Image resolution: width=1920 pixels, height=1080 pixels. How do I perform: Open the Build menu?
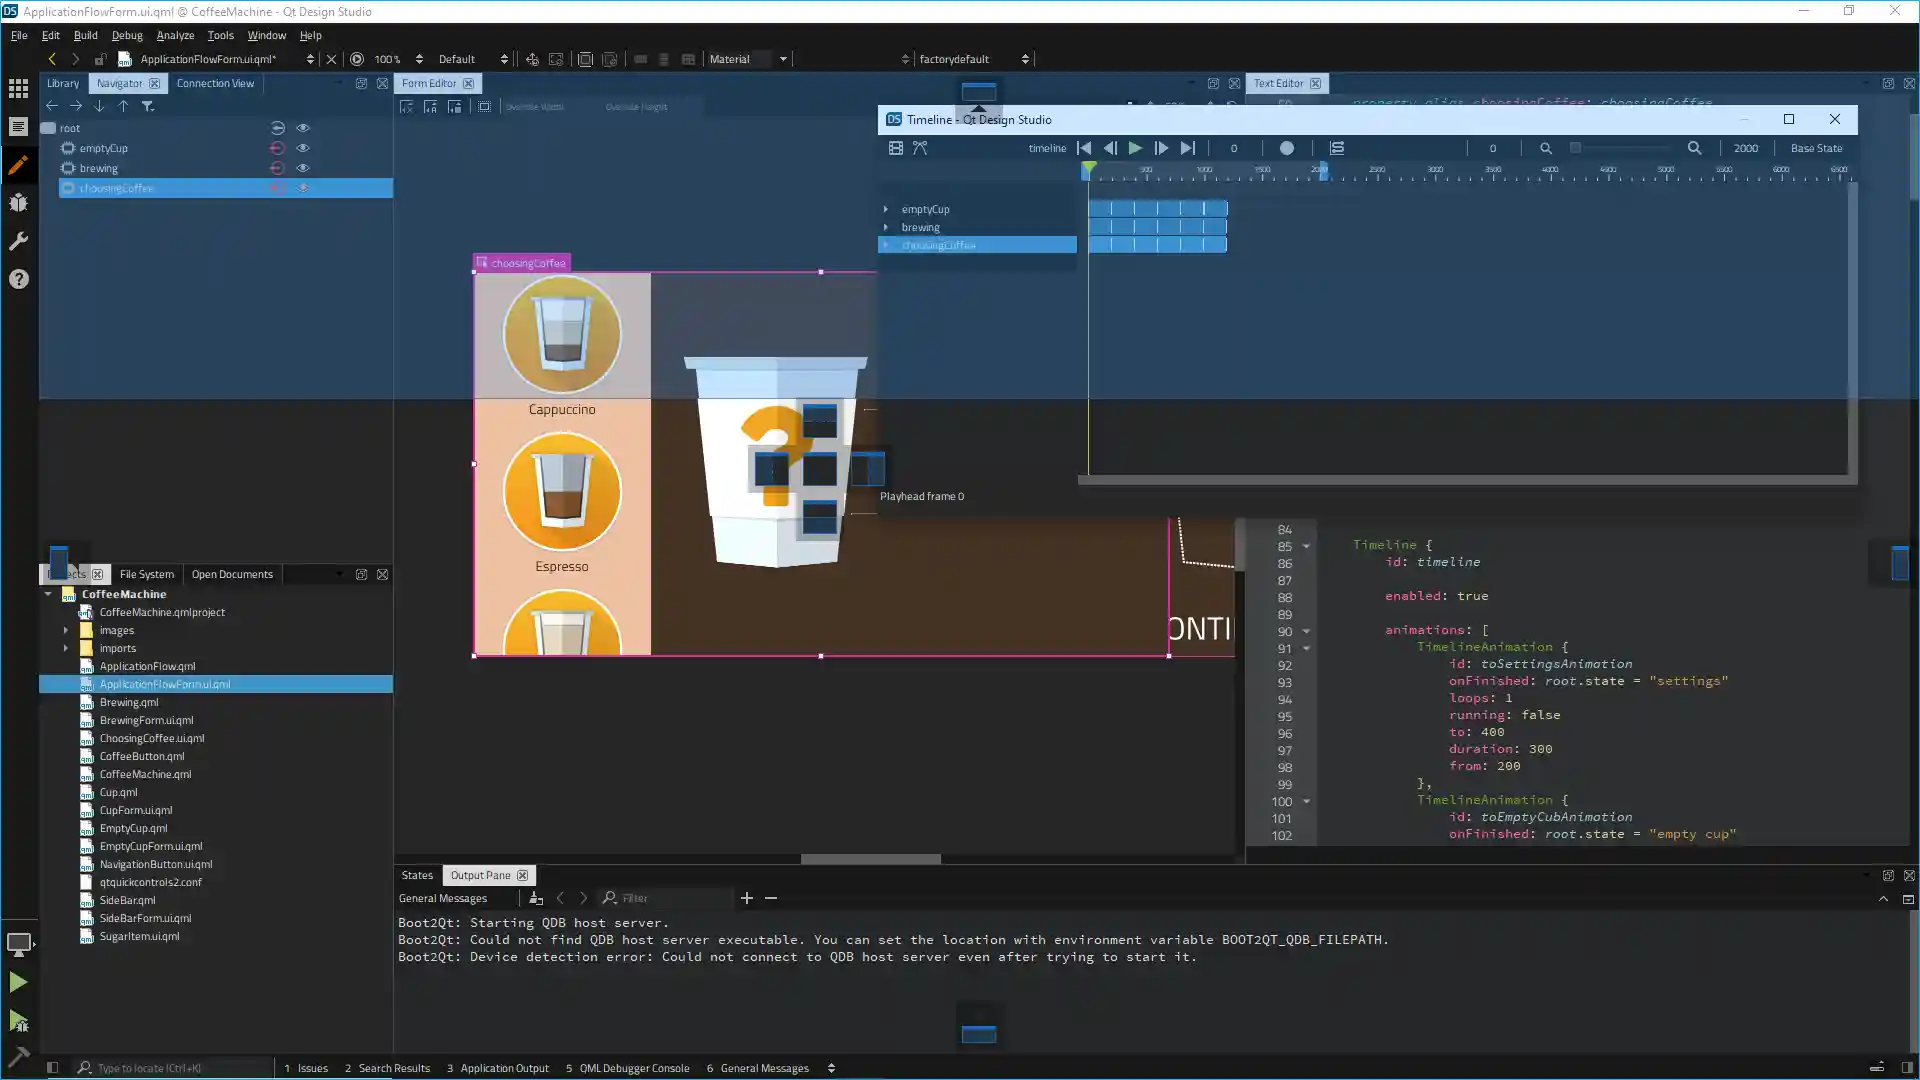click(x=85, y=35)
